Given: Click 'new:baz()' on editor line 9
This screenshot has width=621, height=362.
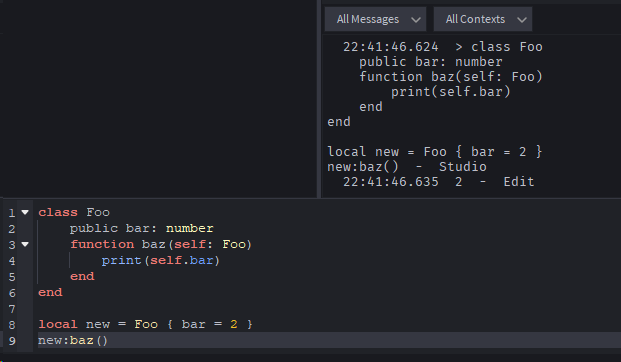Looking at the screenshot, I should (x=73, y=341).
